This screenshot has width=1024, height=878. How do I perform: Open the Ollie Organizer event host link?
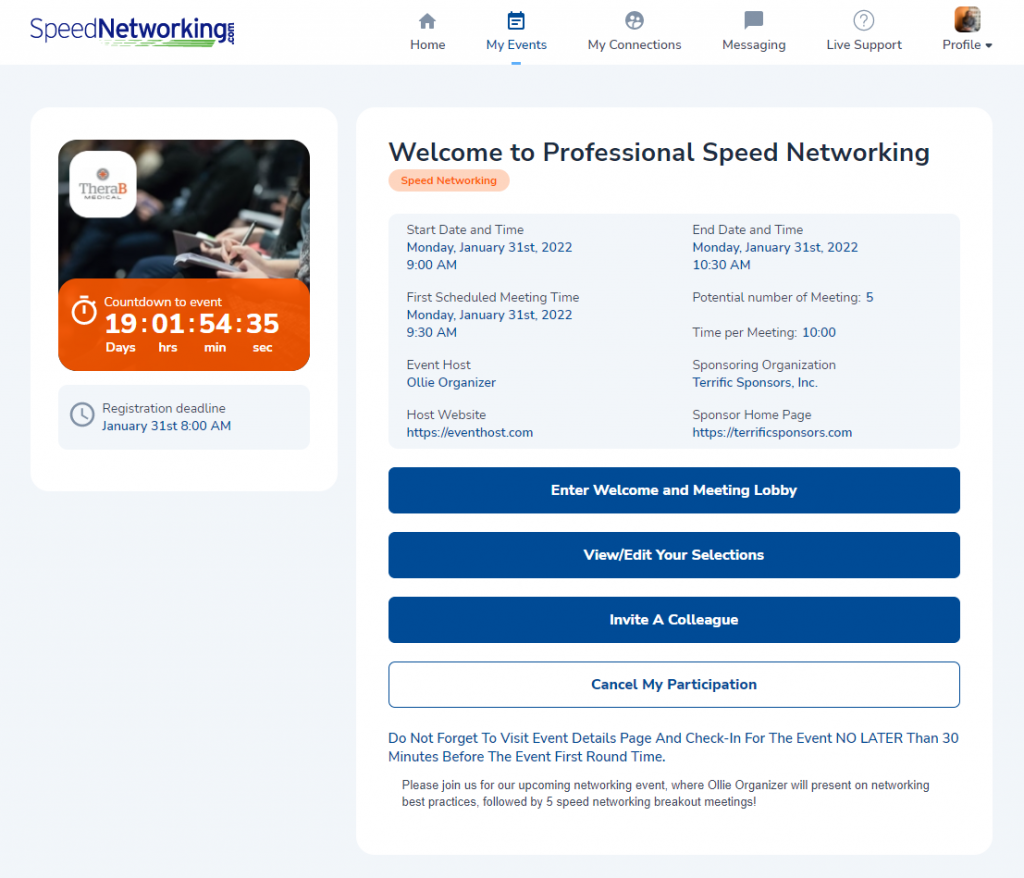[x=451, y=382]
